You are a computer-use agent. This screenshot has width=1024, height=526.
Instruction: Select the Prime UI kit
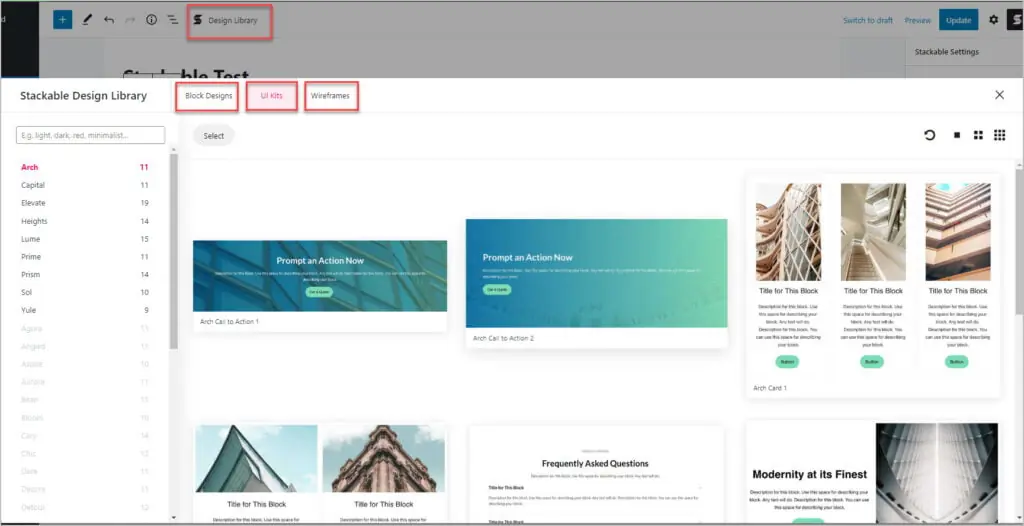coord(85,257)
